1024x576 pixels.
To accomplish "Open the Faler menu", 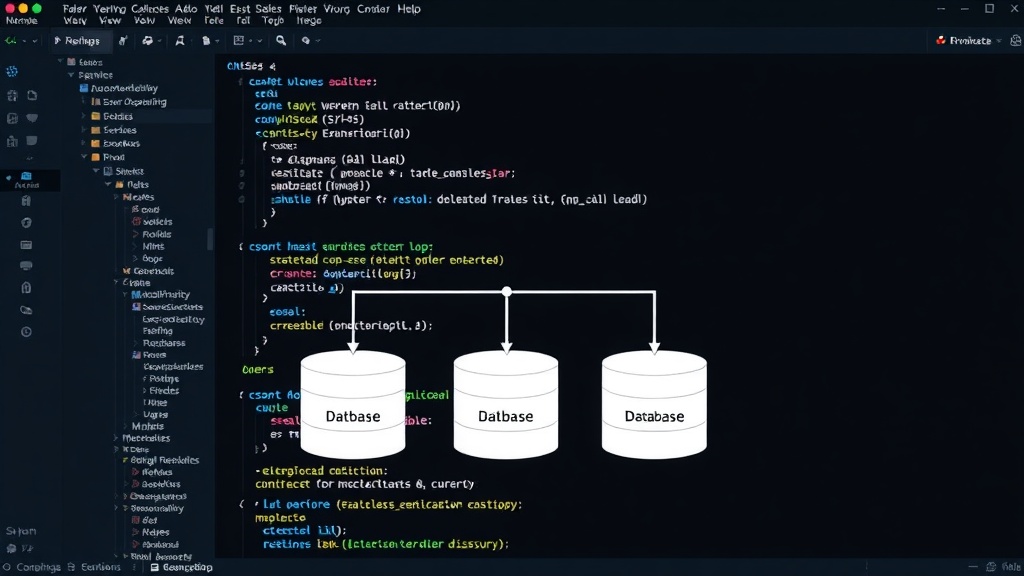I will click(x=74, y=9).
